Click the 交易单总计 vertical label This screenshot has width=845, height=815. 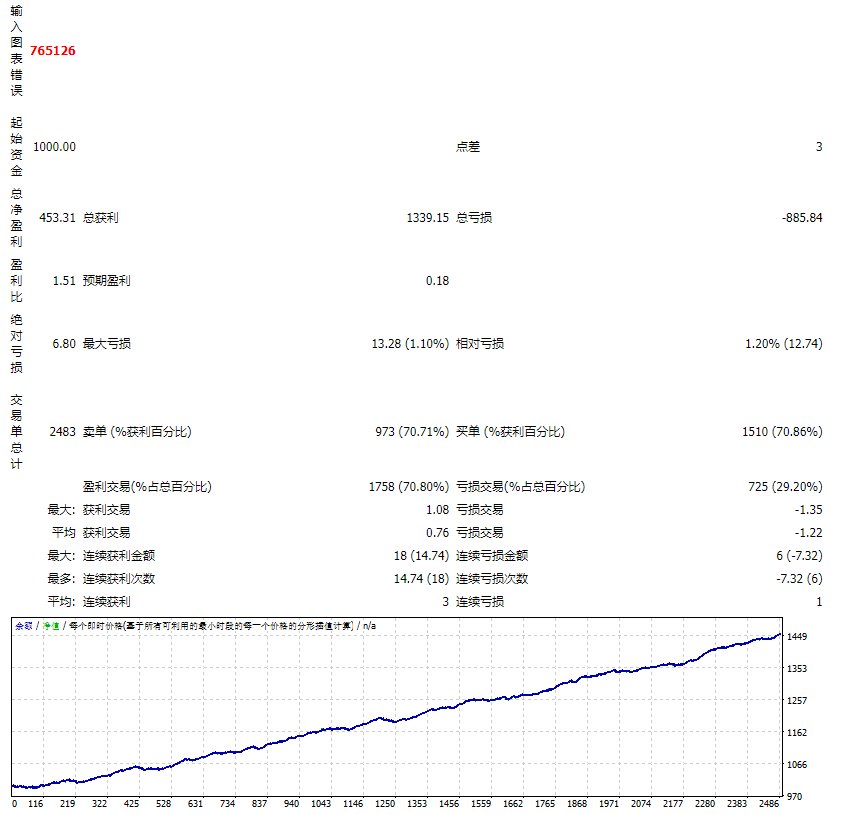click(x=17, y=432)
